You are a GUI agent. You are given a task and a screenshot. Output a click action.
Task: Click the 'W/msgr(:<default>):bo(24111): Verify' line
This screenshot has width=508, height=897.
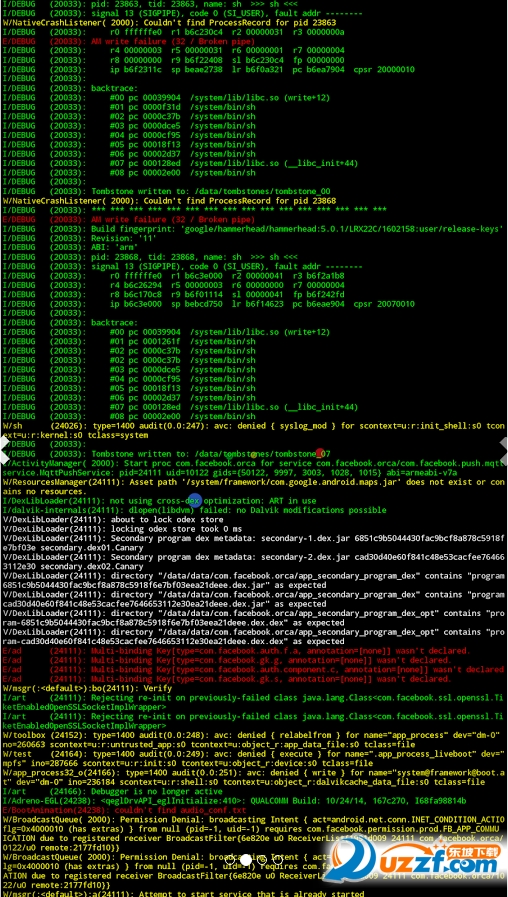[87, 688]
